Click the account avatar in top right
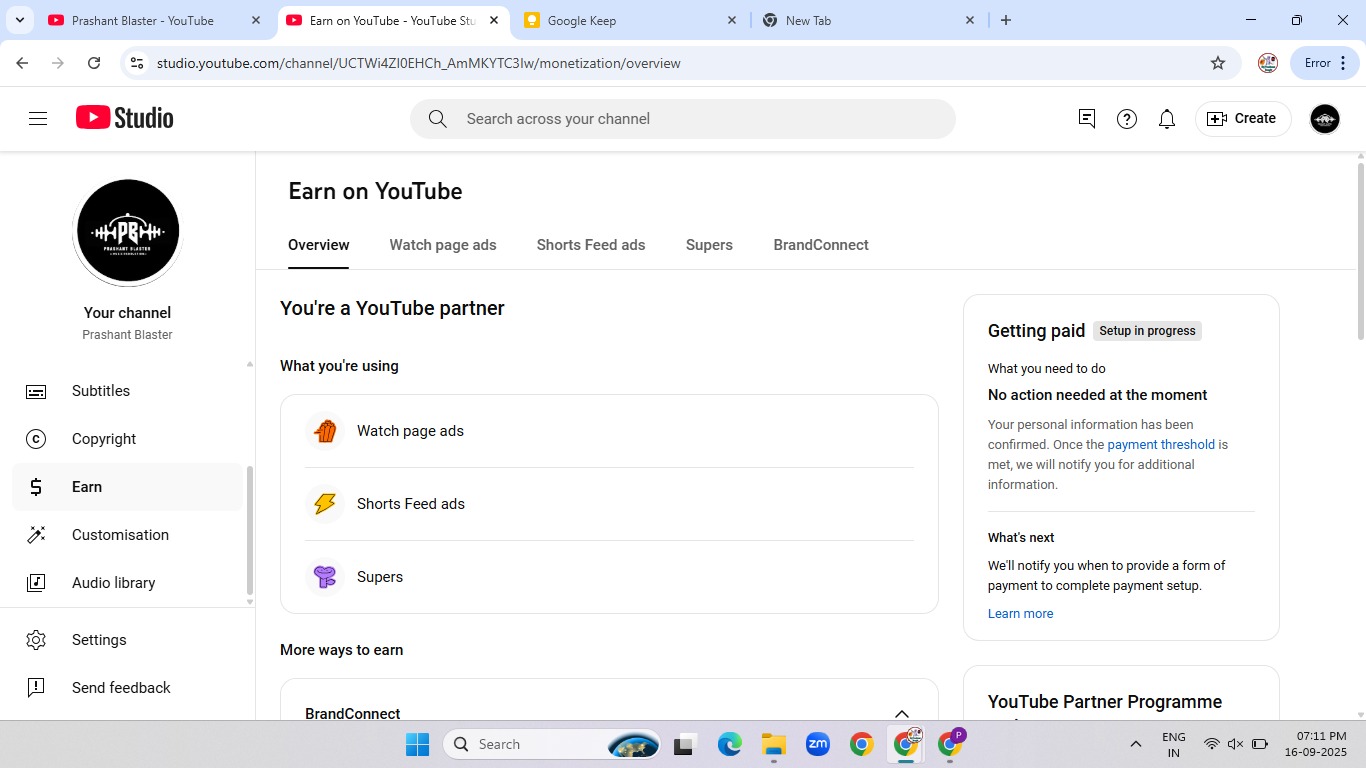Viewport: 1366px width, 768px height. tap(1324, 119)
